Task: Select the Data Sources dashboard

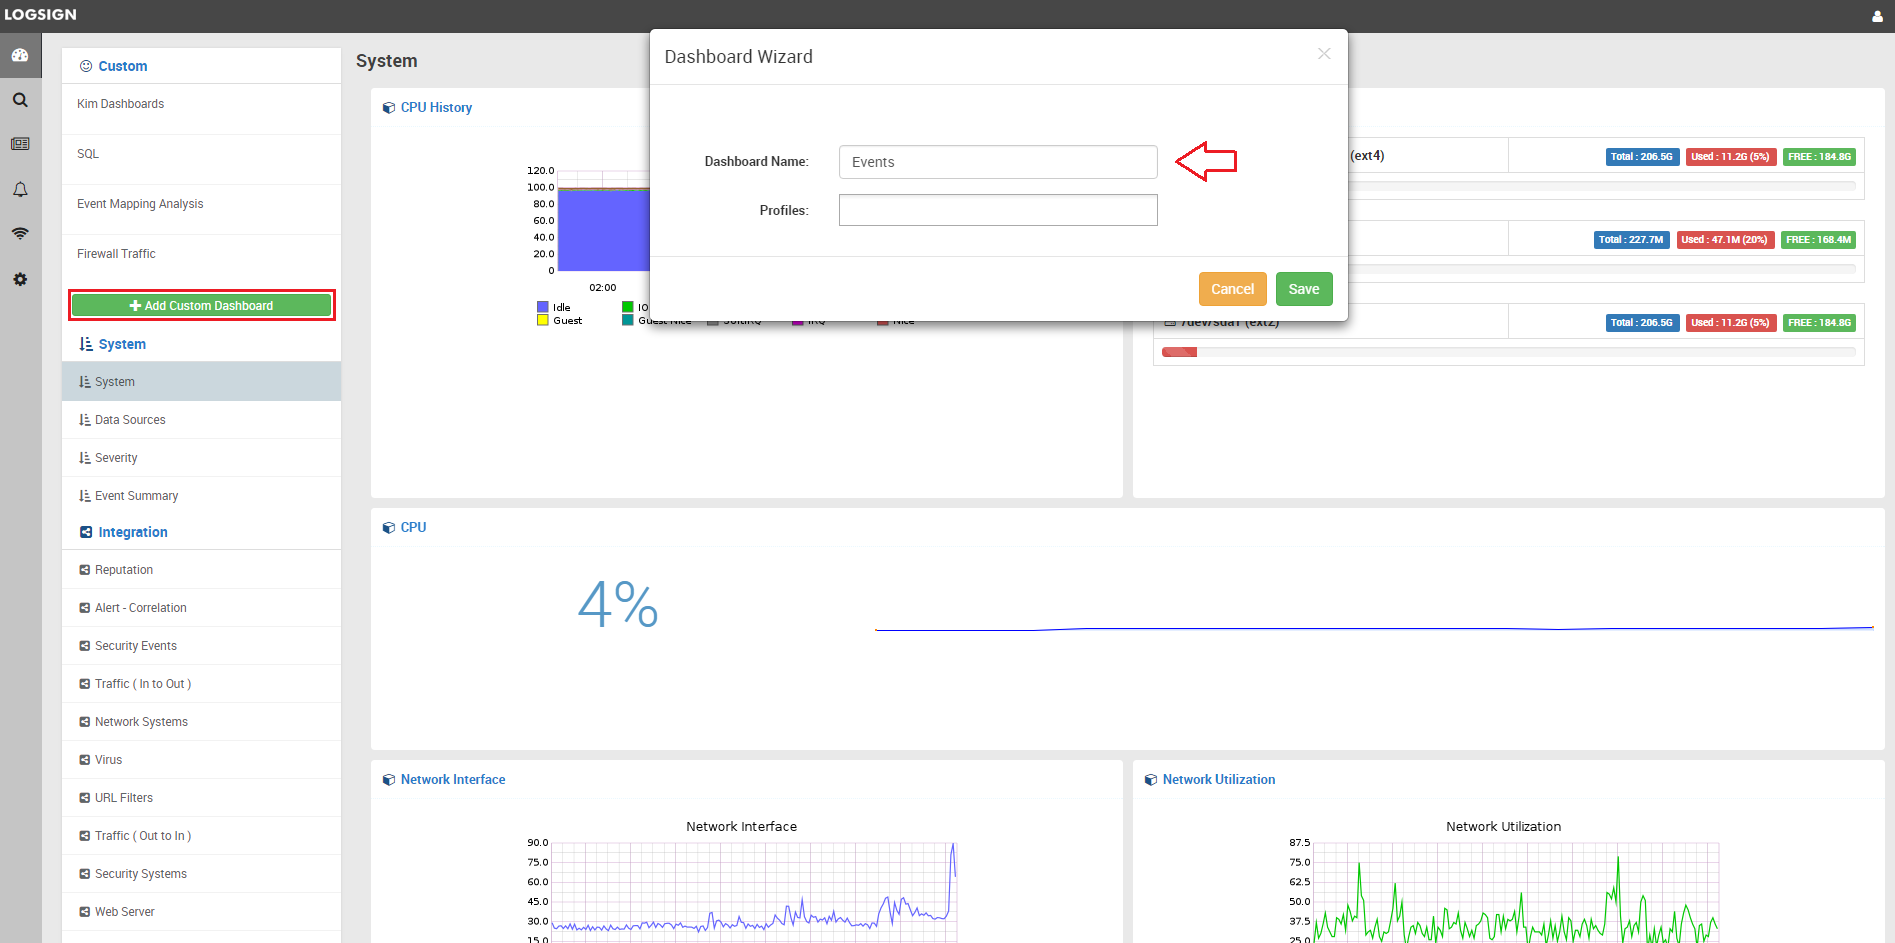Action: click(x=130, y=419)
